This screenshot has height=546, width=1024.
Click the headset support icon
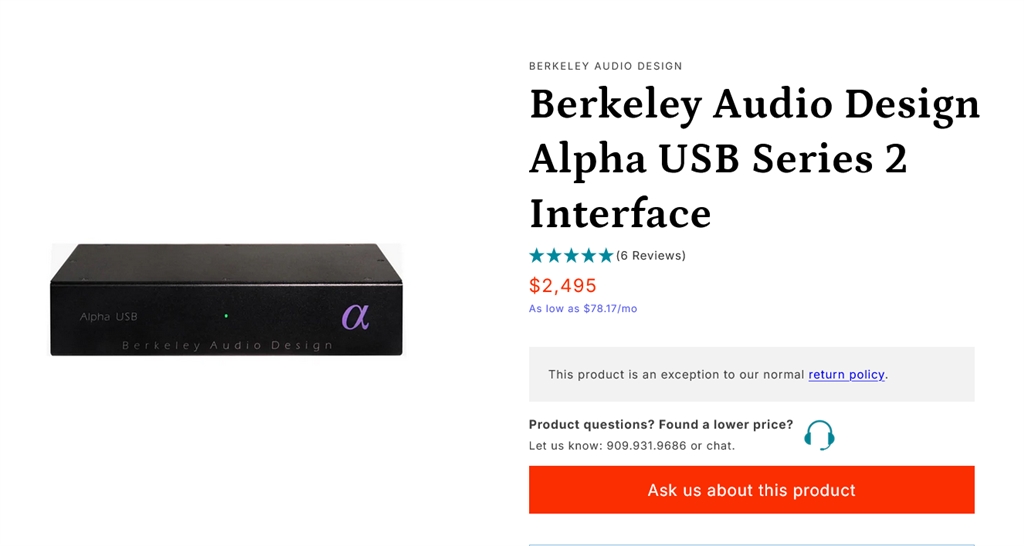coord(819,435)
